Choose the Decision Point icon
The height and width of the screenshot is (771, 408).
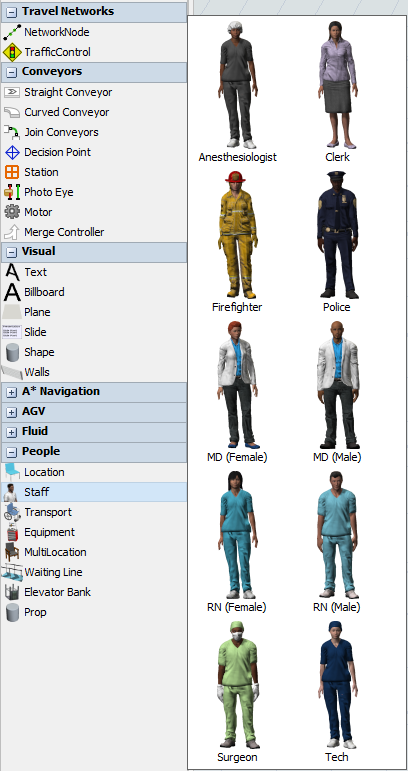click(x=12, y=152)
